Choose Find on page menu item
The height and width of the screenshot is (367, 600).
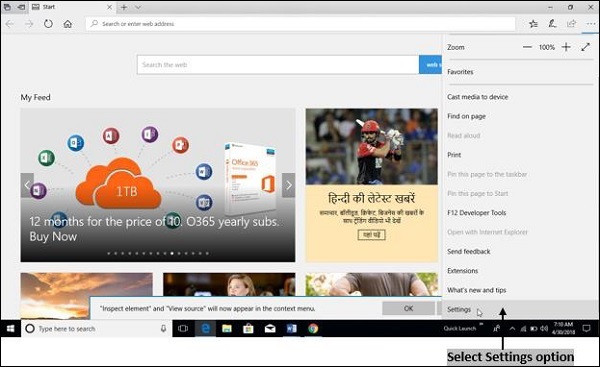tap(466, 116)
